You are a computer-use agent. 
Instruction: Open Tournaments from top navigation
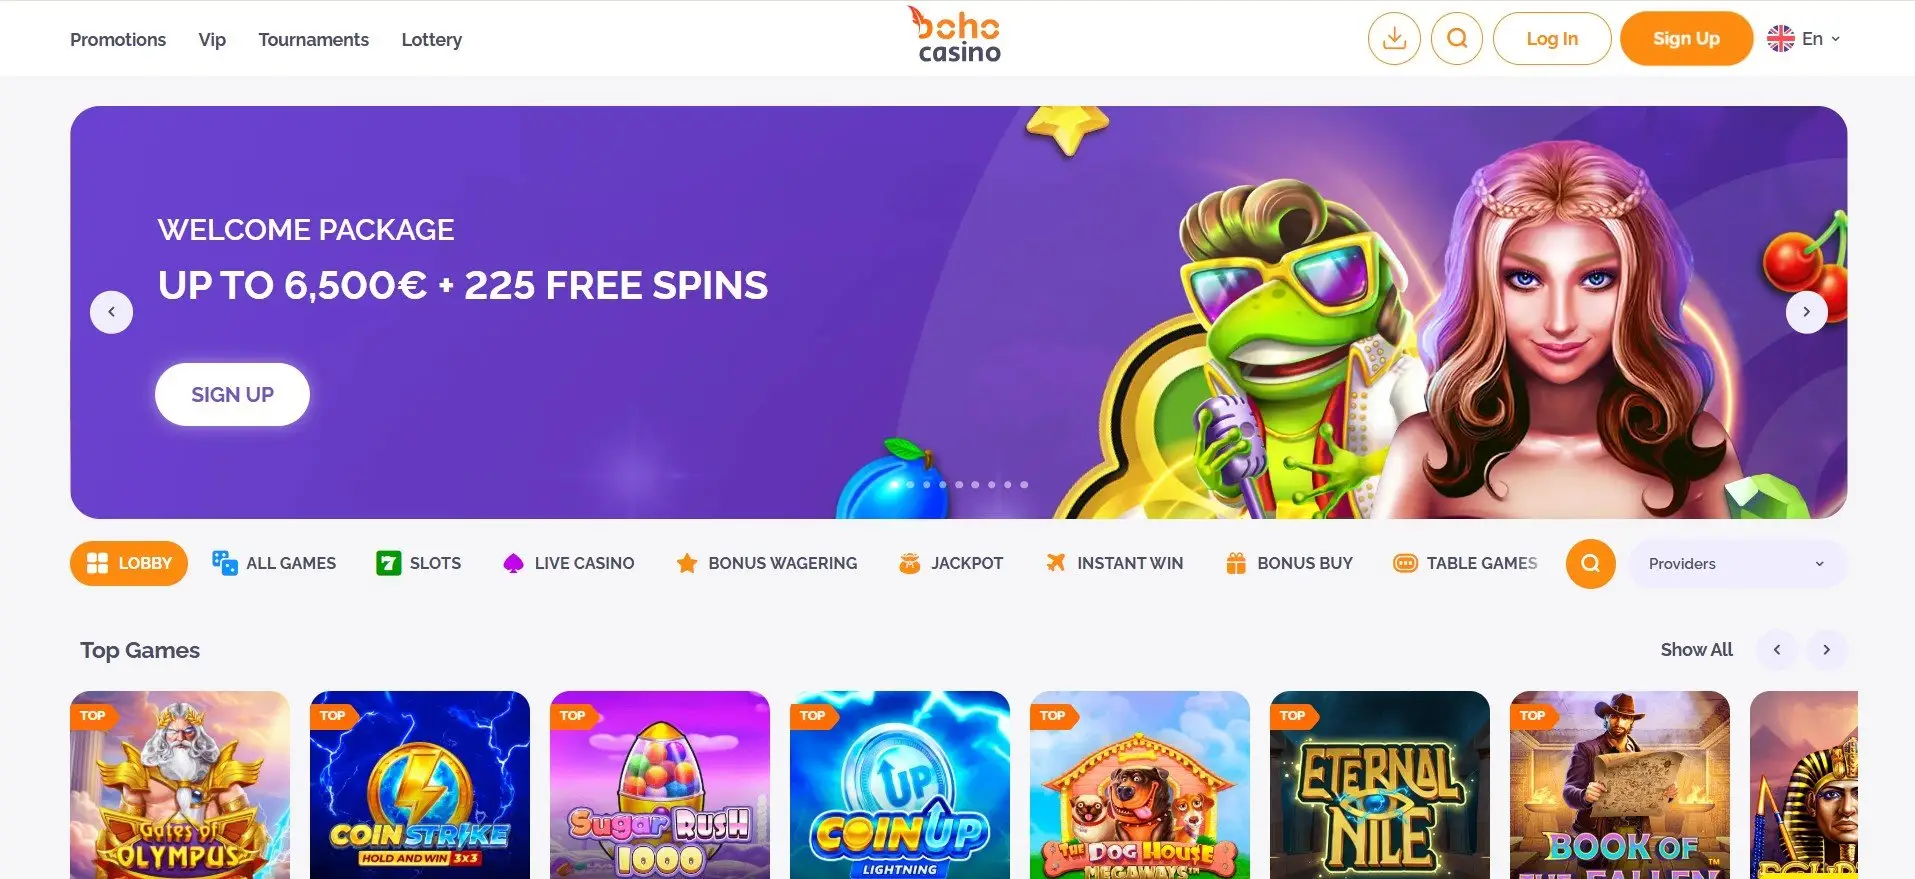click(314, 40)
